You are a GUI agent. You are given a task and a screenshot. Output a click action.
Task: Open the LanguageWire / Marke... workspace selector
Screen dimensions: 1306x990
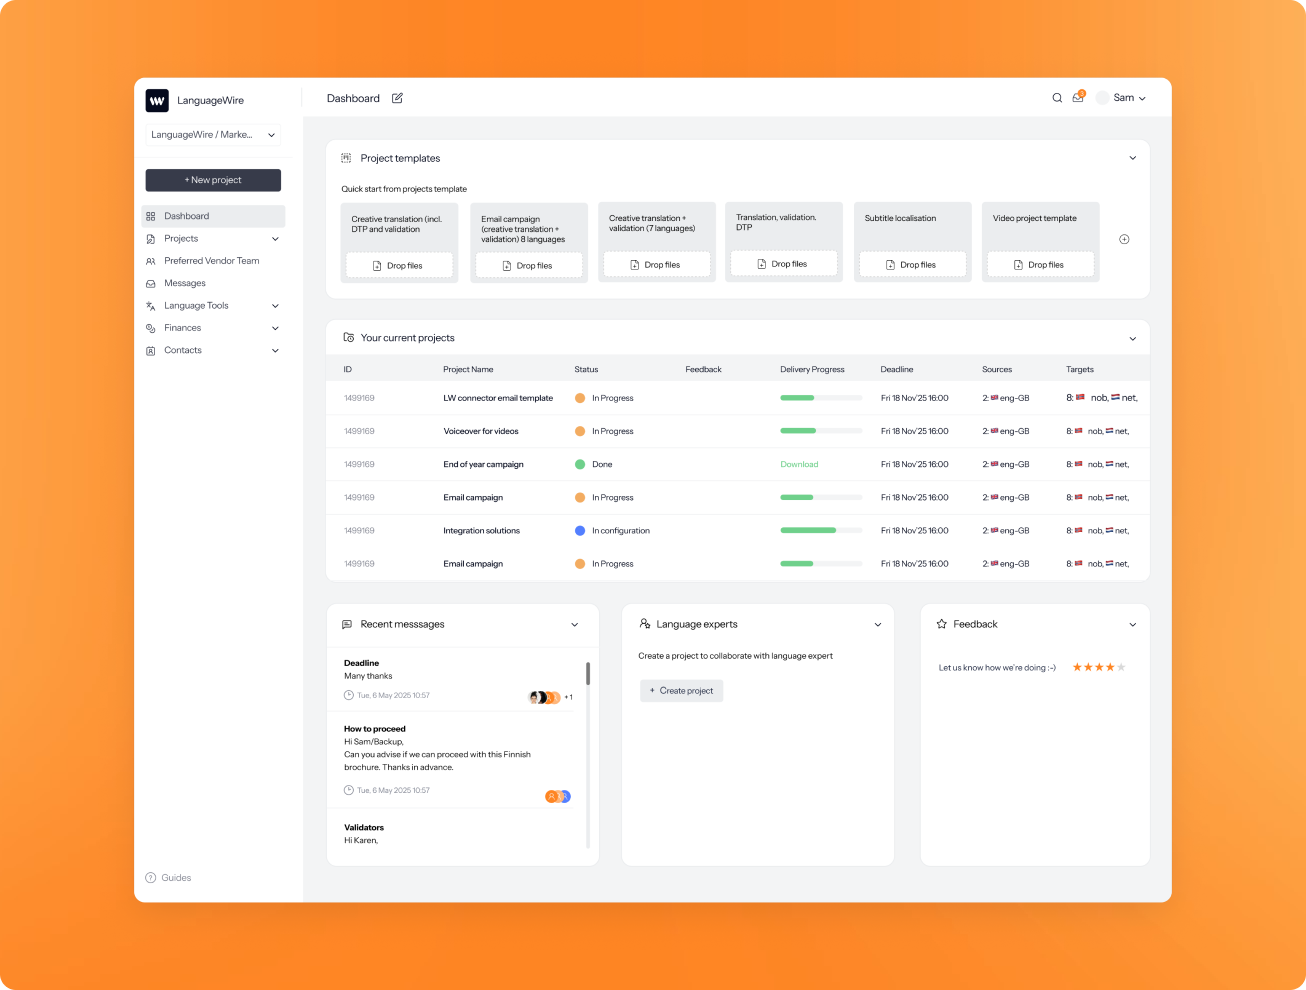pyautogui.click(x=212, y=134)
